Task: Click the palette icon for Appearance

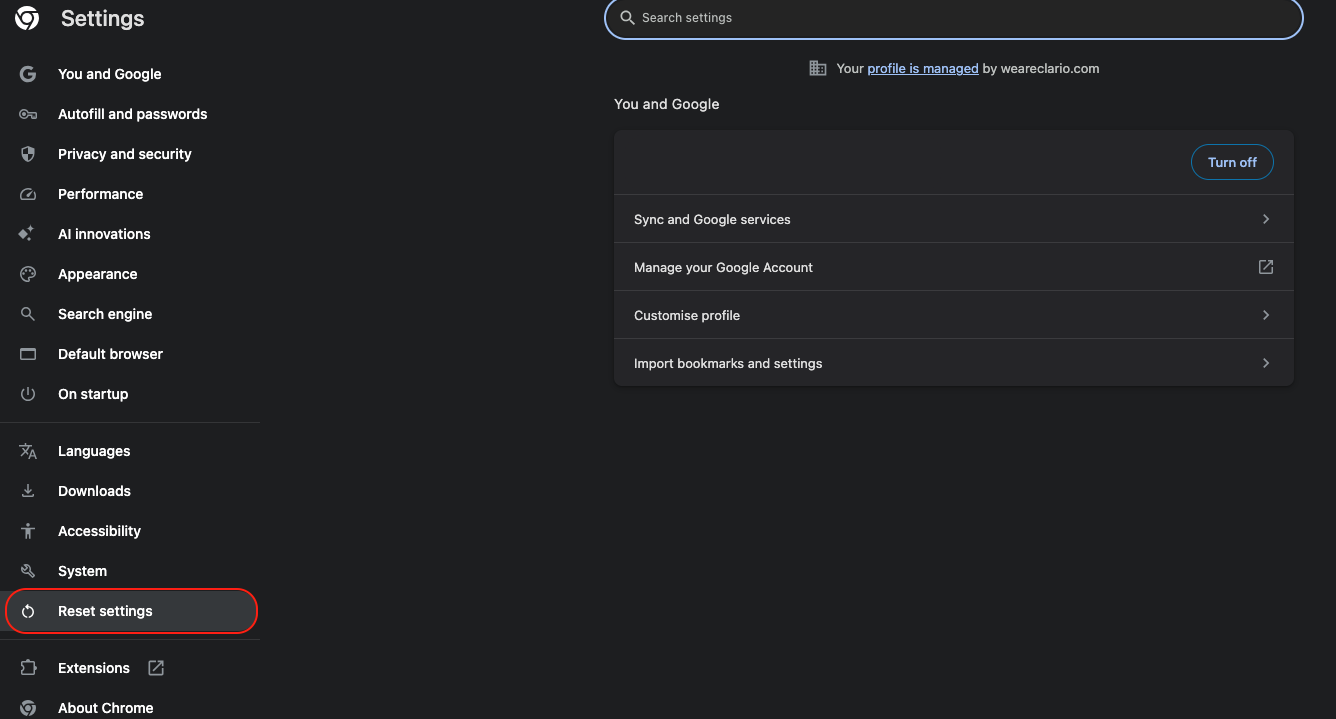Action: 28,274
